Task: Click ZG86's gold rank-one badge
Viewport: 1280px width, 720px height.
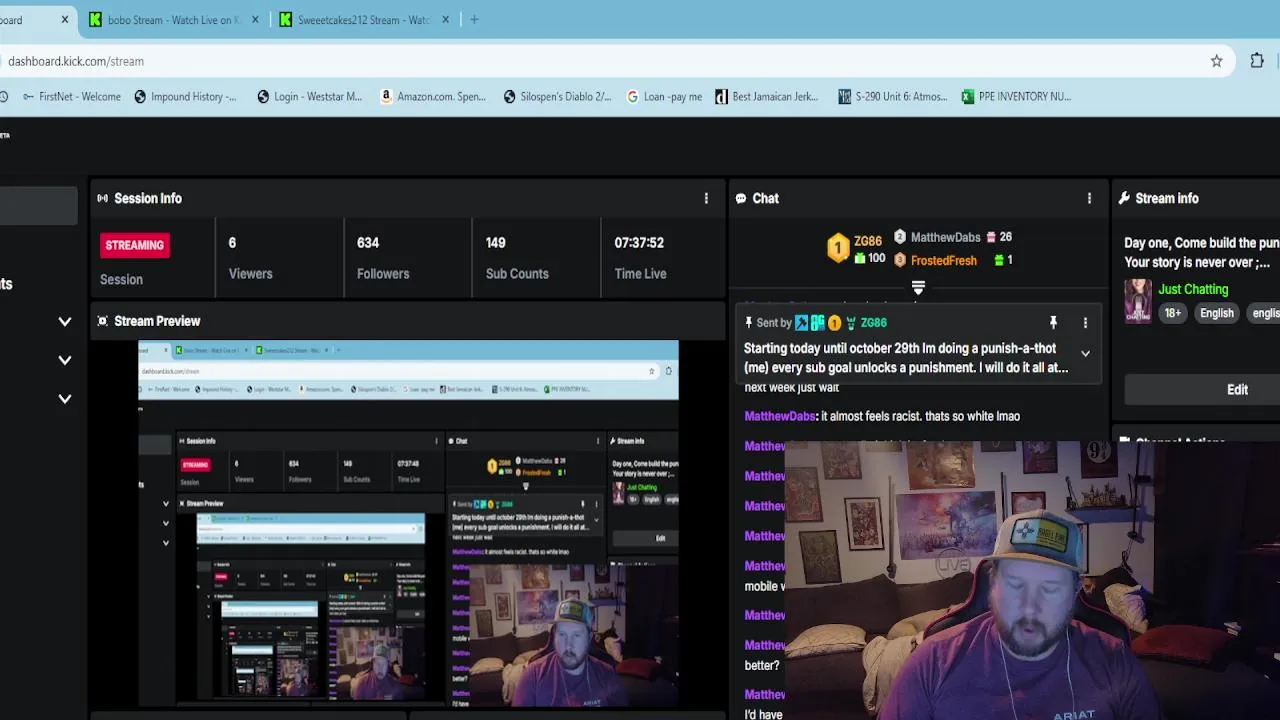Action: pos(838,248)
